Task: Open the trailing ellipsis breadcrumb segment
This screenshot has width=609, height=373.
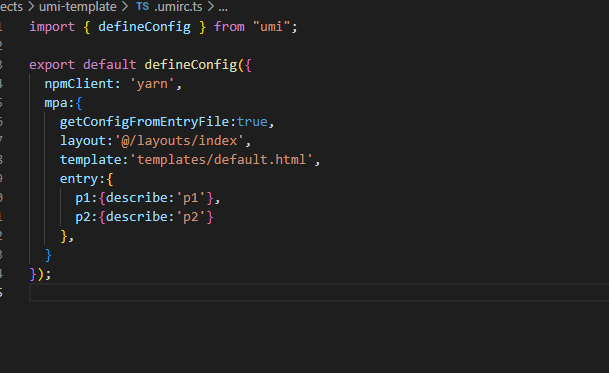Action: click(223, 7)
